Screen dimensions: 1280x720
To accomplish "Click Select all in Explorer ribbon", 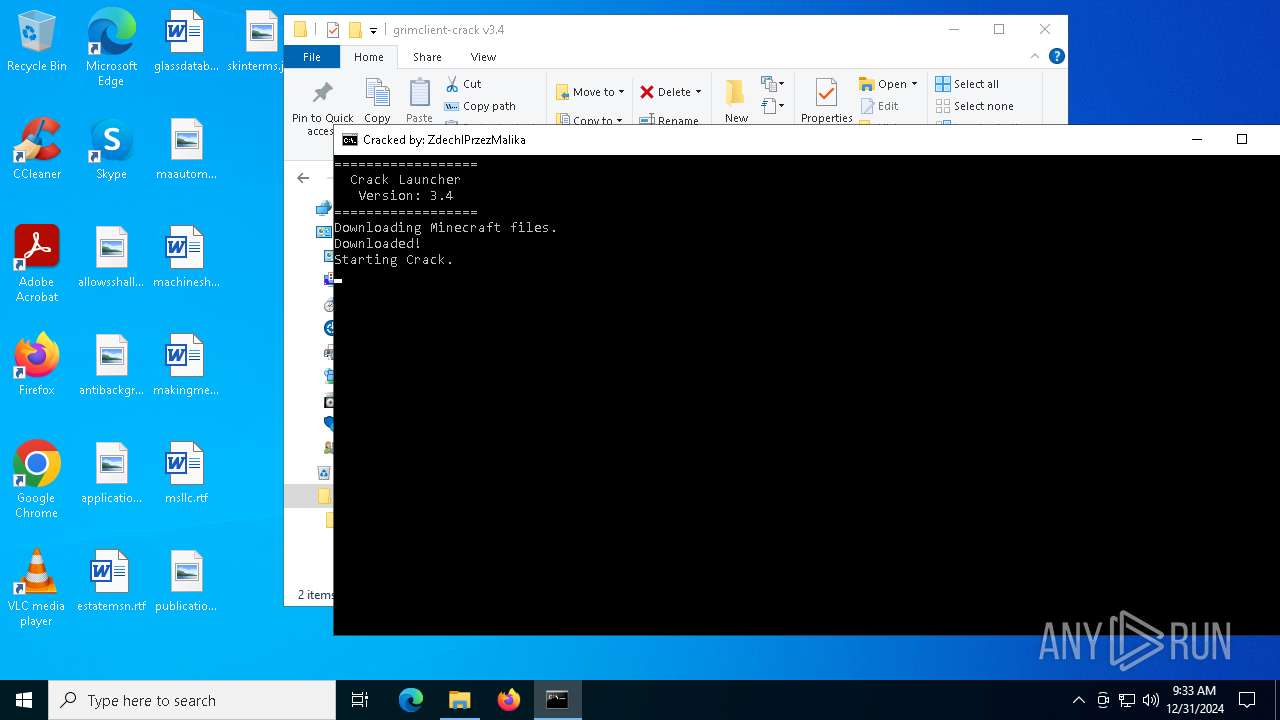I will coord(967,84).
